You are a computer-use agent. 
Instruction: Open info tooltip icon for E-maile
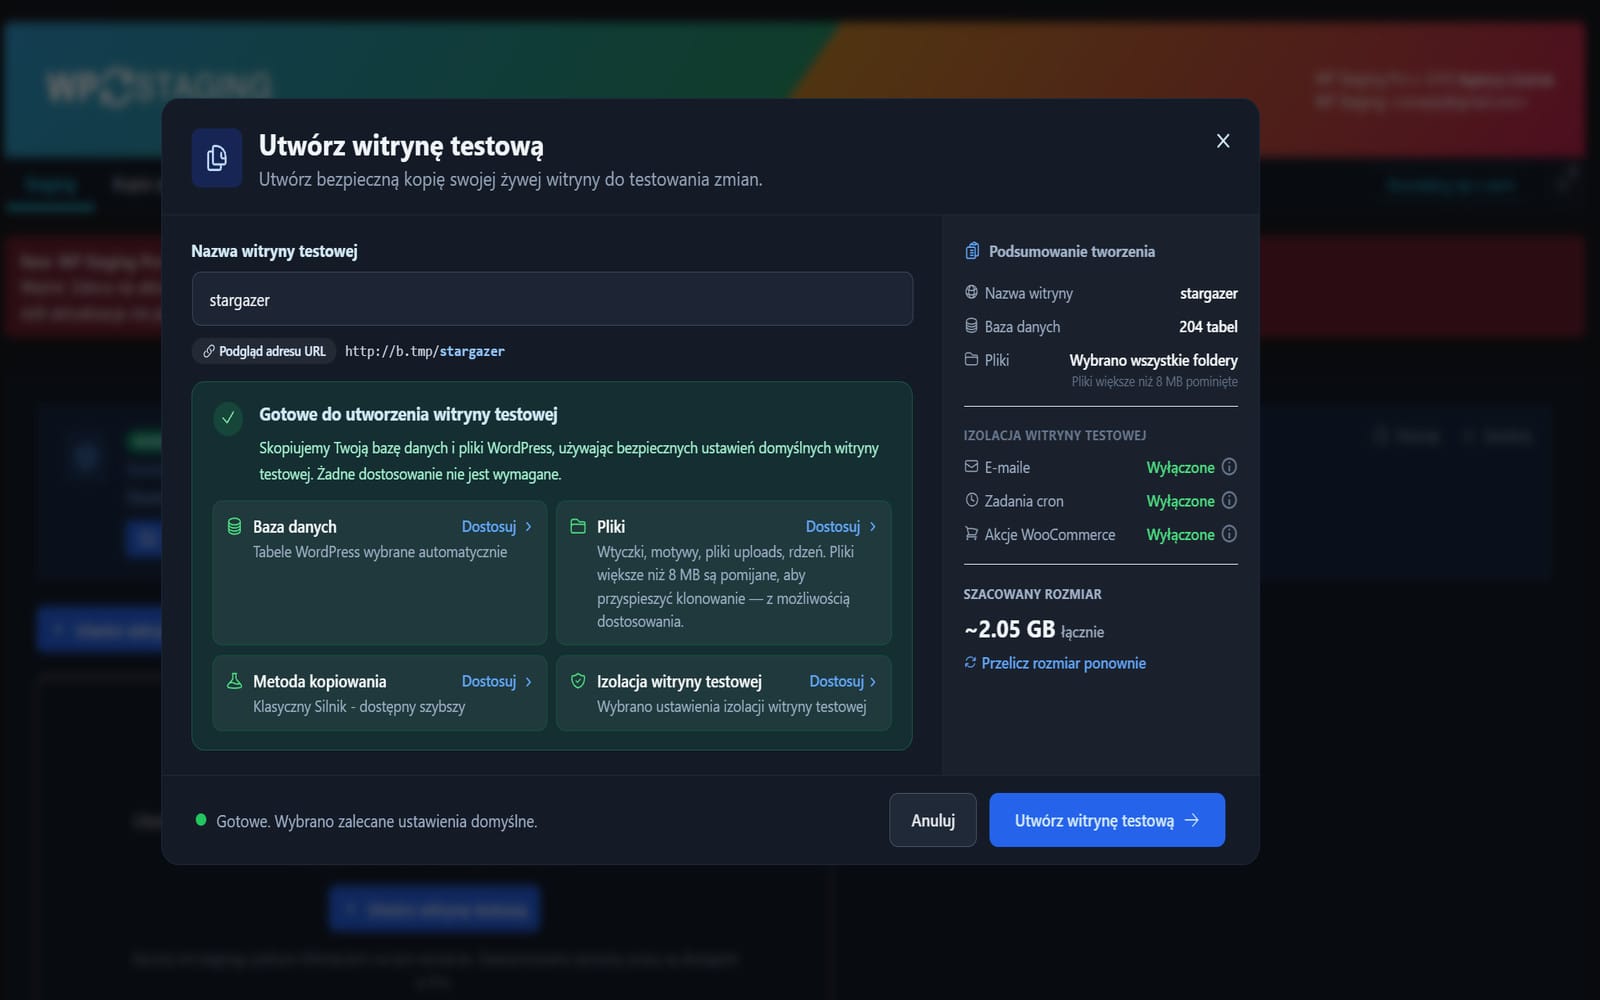(1230, 467)
